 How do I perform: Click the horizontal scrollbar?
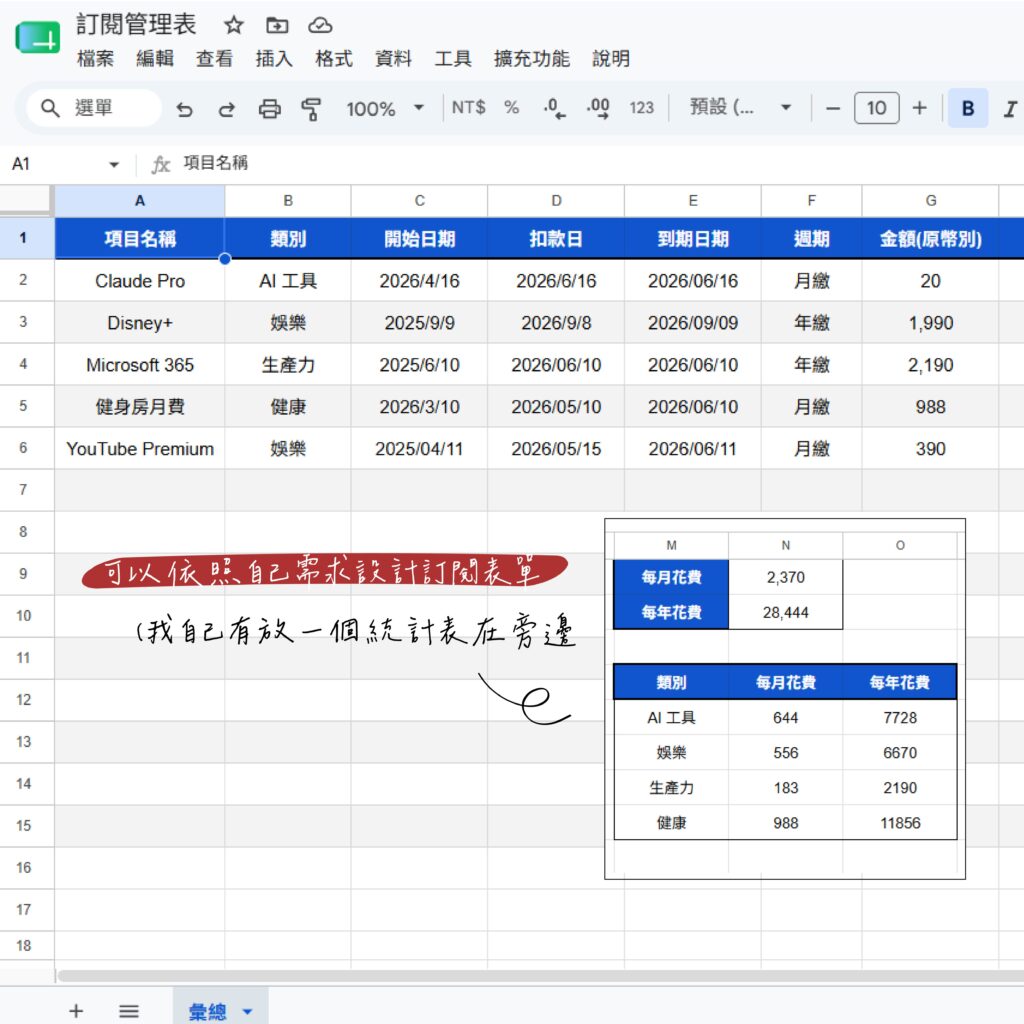click(x=541, y=976)
